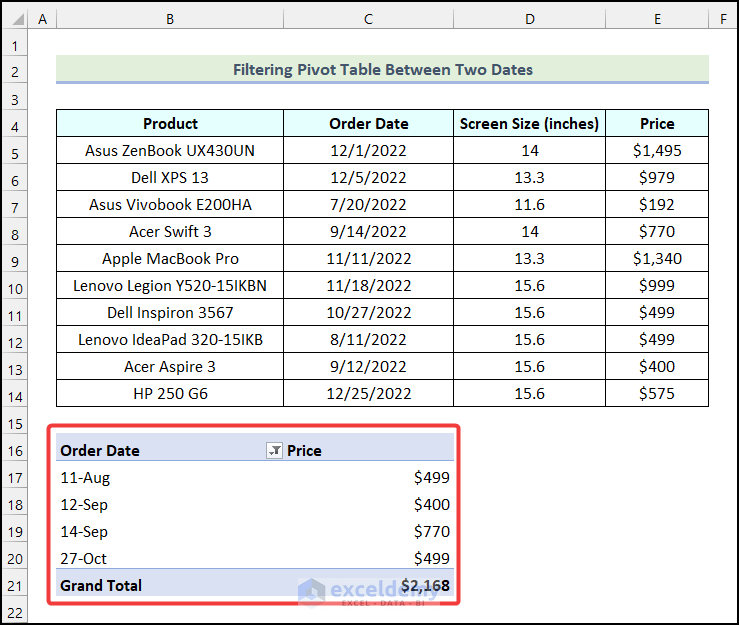Image resolution: width=739 pixels, height=625 pixels.
Task: Click the row 21 header
Action: pyautogui.click(x=14, y=586)
